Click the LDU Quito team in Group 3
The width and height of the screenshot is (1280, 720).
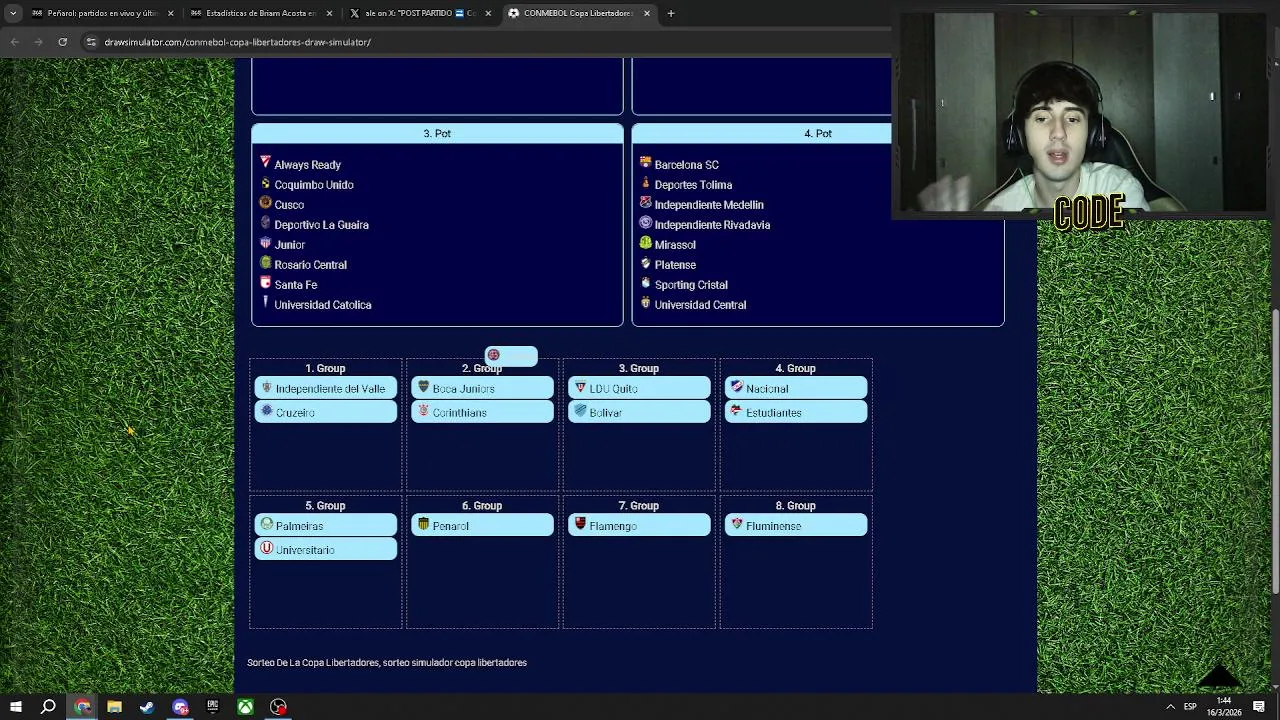point(639,388)
